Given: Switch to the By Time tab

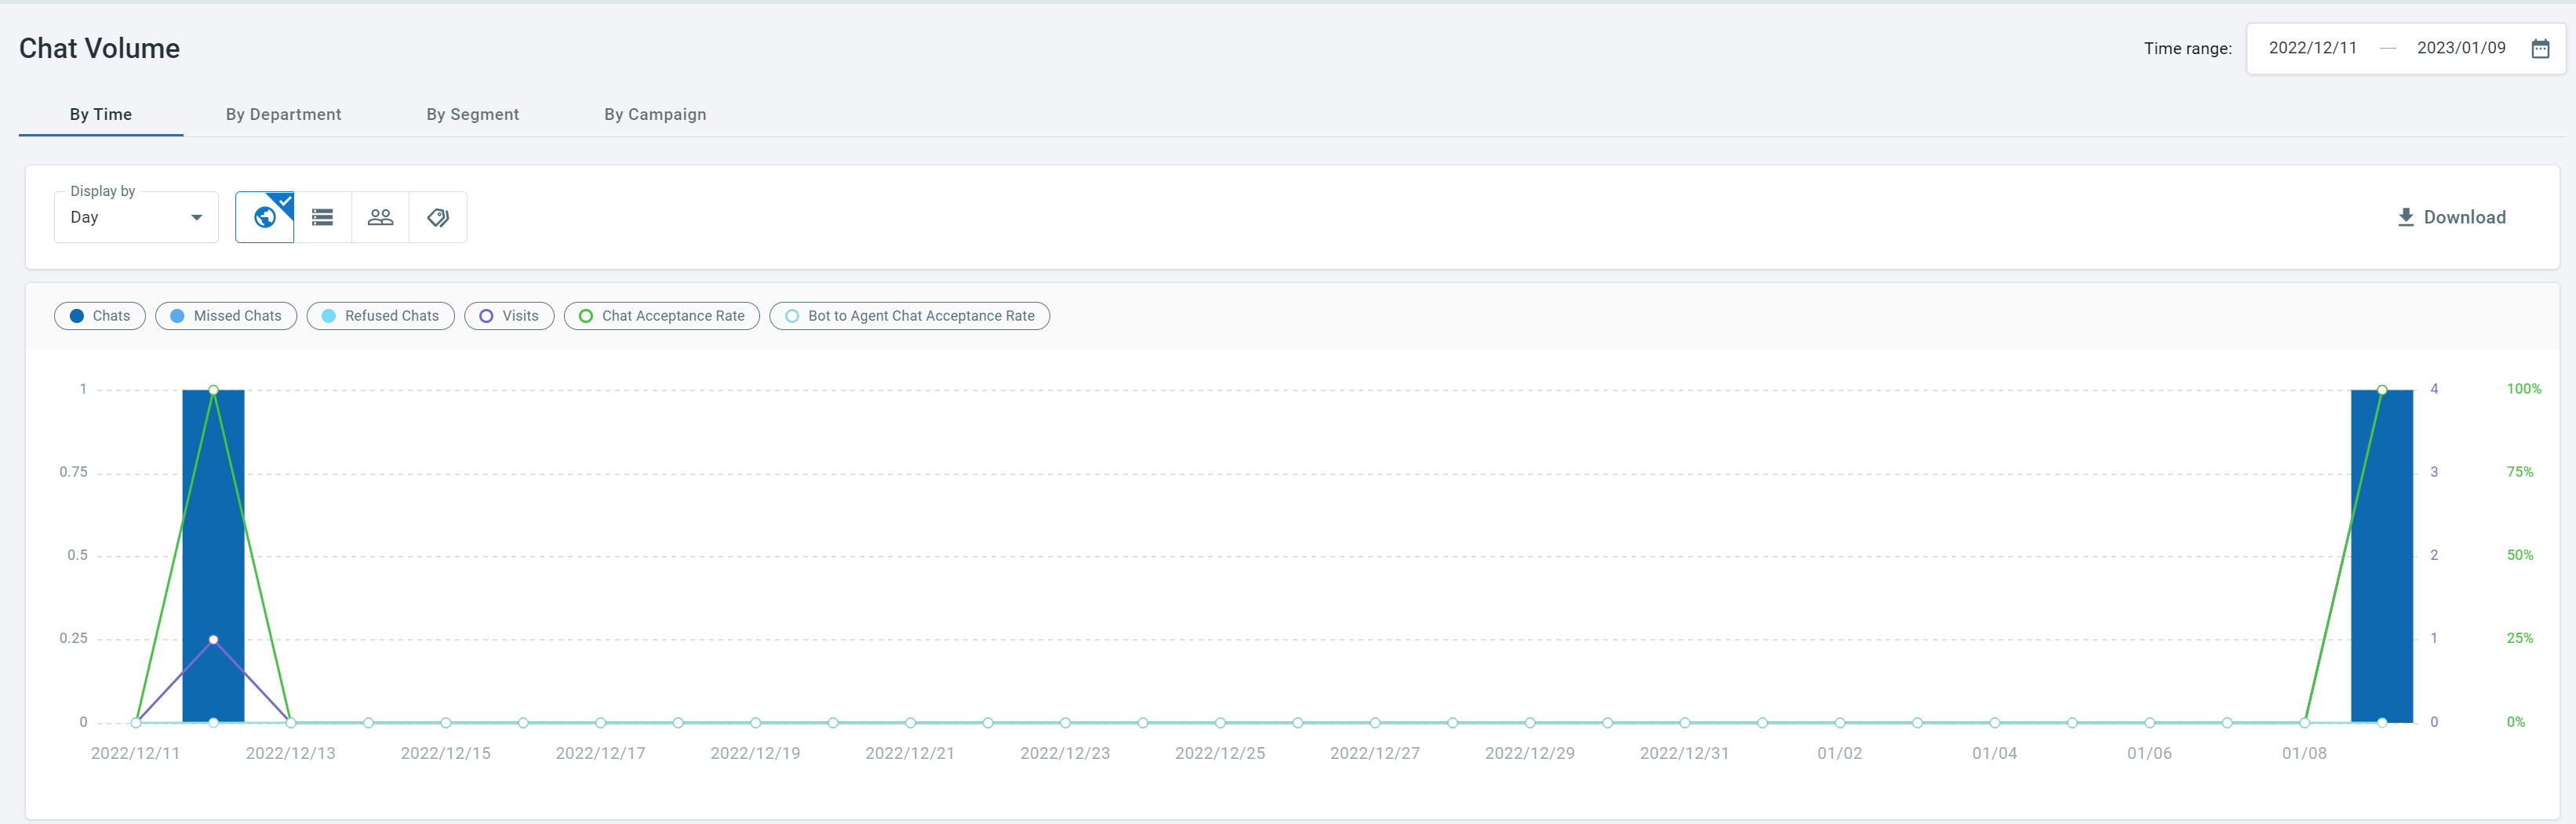Looking at the screenshot, I should [101, 114].
